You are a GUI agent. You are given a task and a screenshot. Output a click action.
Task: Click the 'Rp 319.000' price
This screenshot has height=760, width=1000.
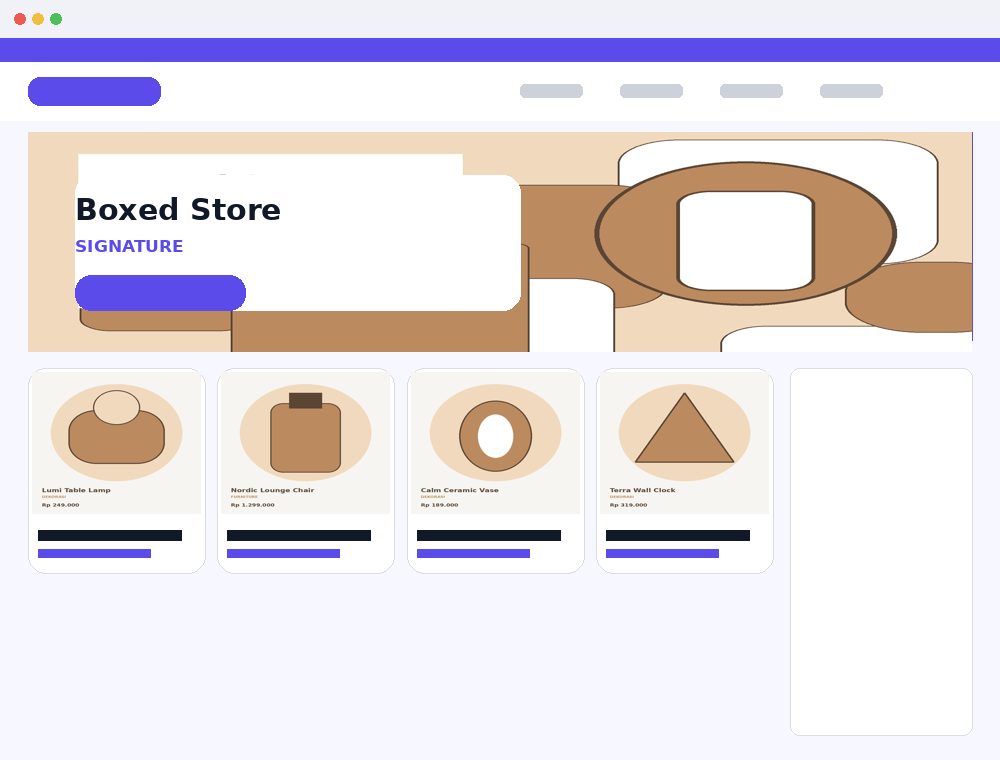tap(628, 505)
